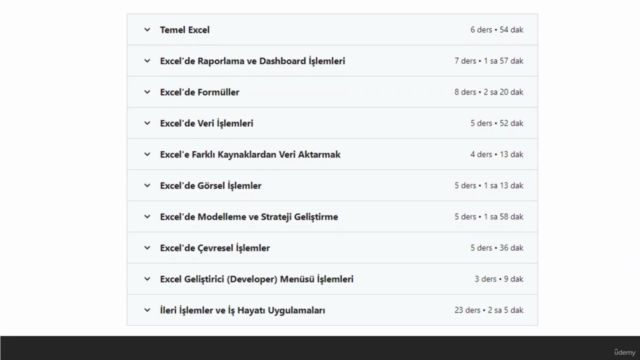Click the Excel'de Veri İşlemleri title
This screenshot has width=640, height=360.
pyautogui.click(x=207, y=123)
